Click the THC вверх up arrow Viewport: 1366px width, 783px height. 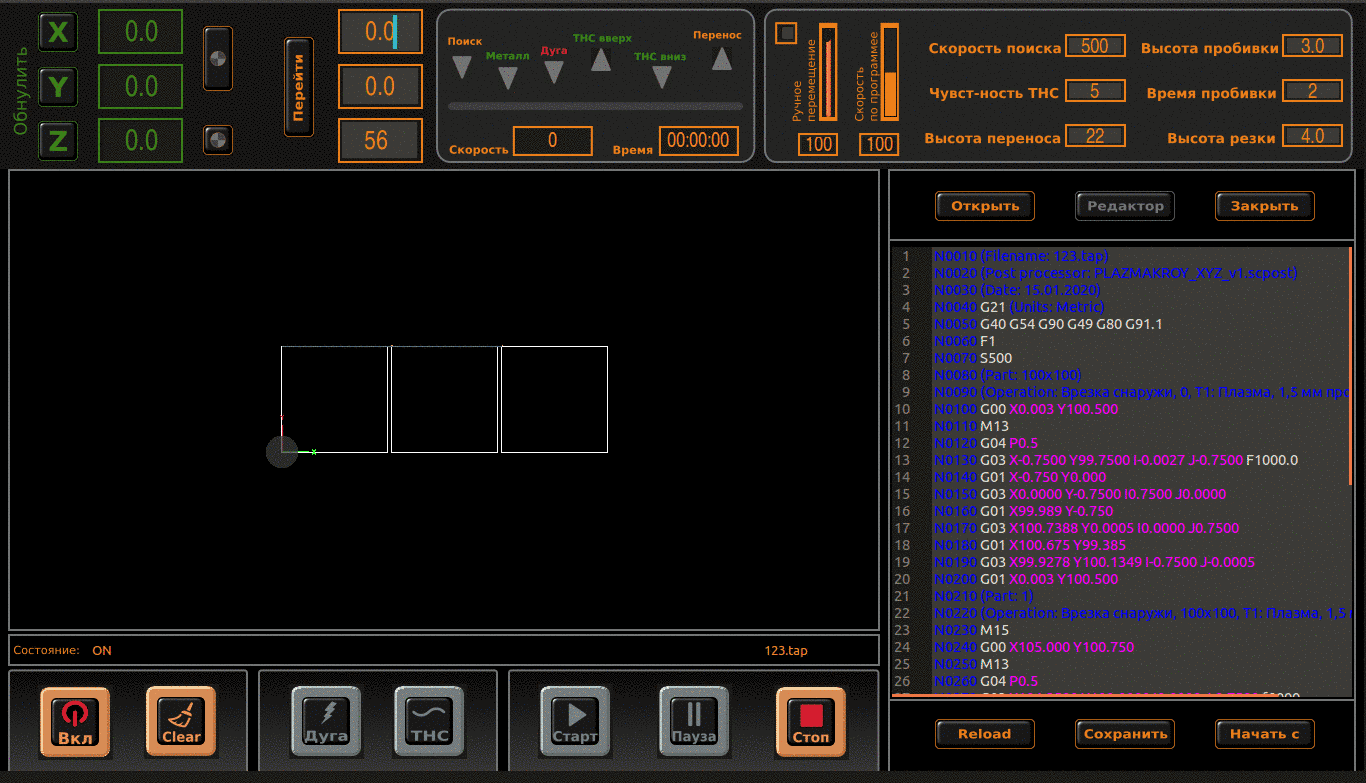[x=601, y=59]
